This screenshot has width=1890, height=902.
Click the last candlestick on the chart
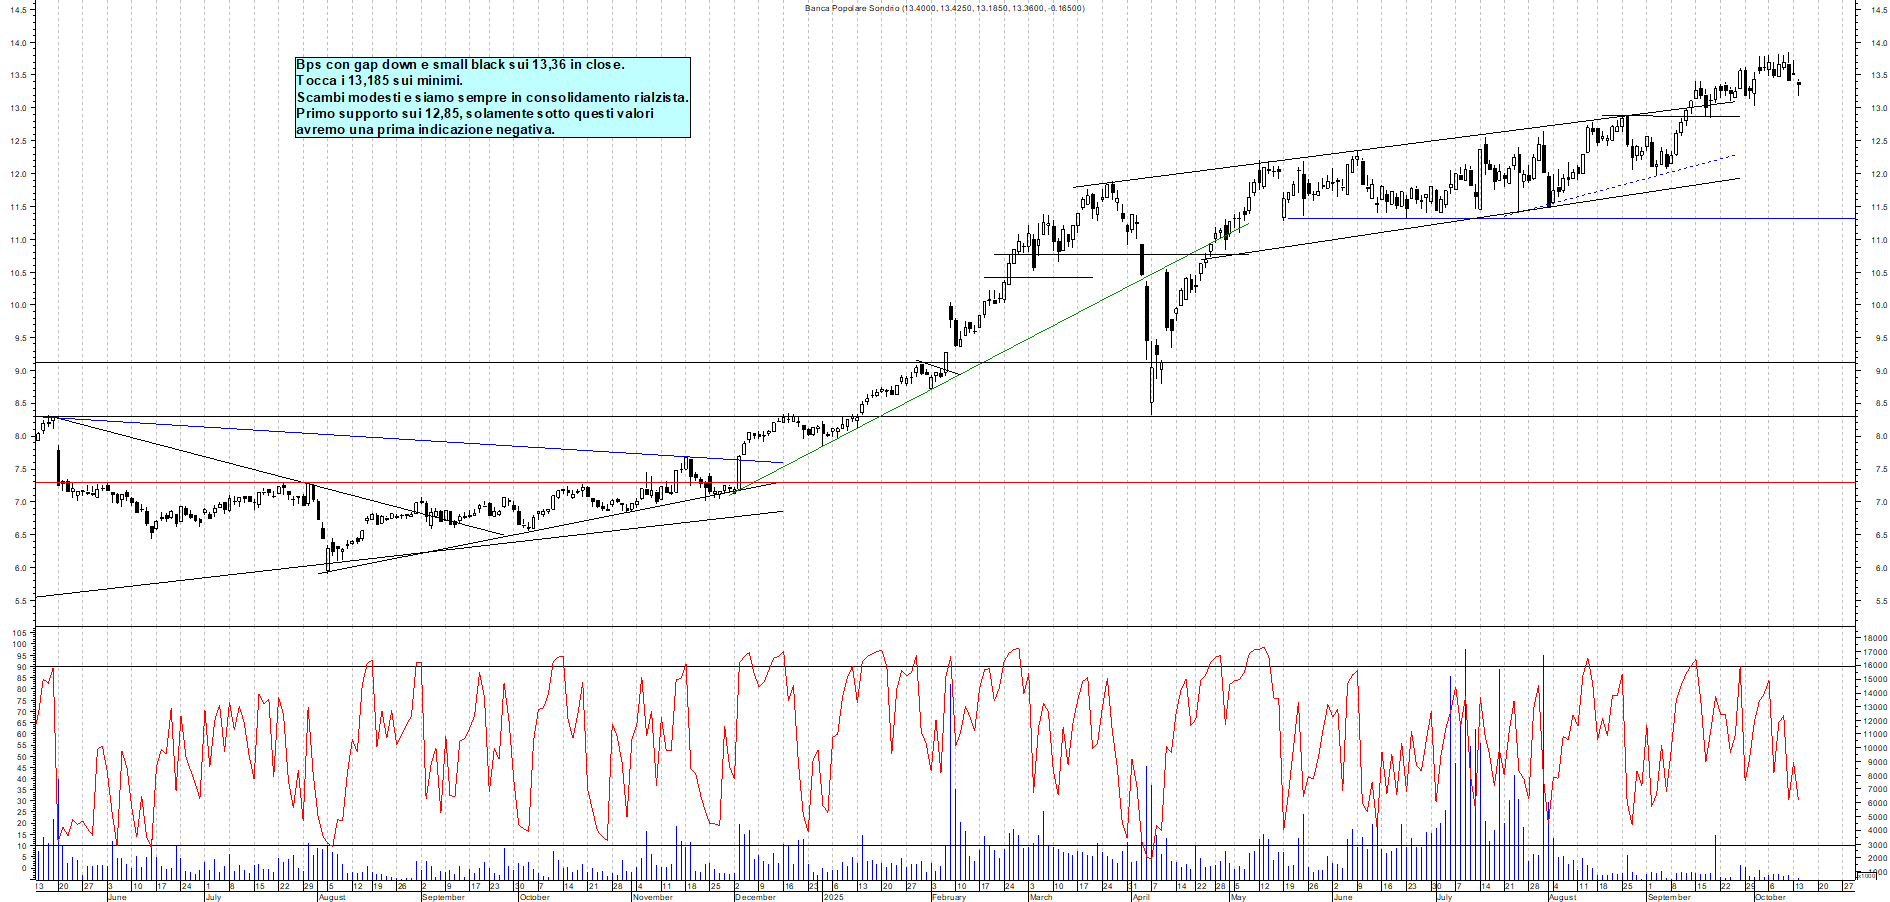(1798, 86)
